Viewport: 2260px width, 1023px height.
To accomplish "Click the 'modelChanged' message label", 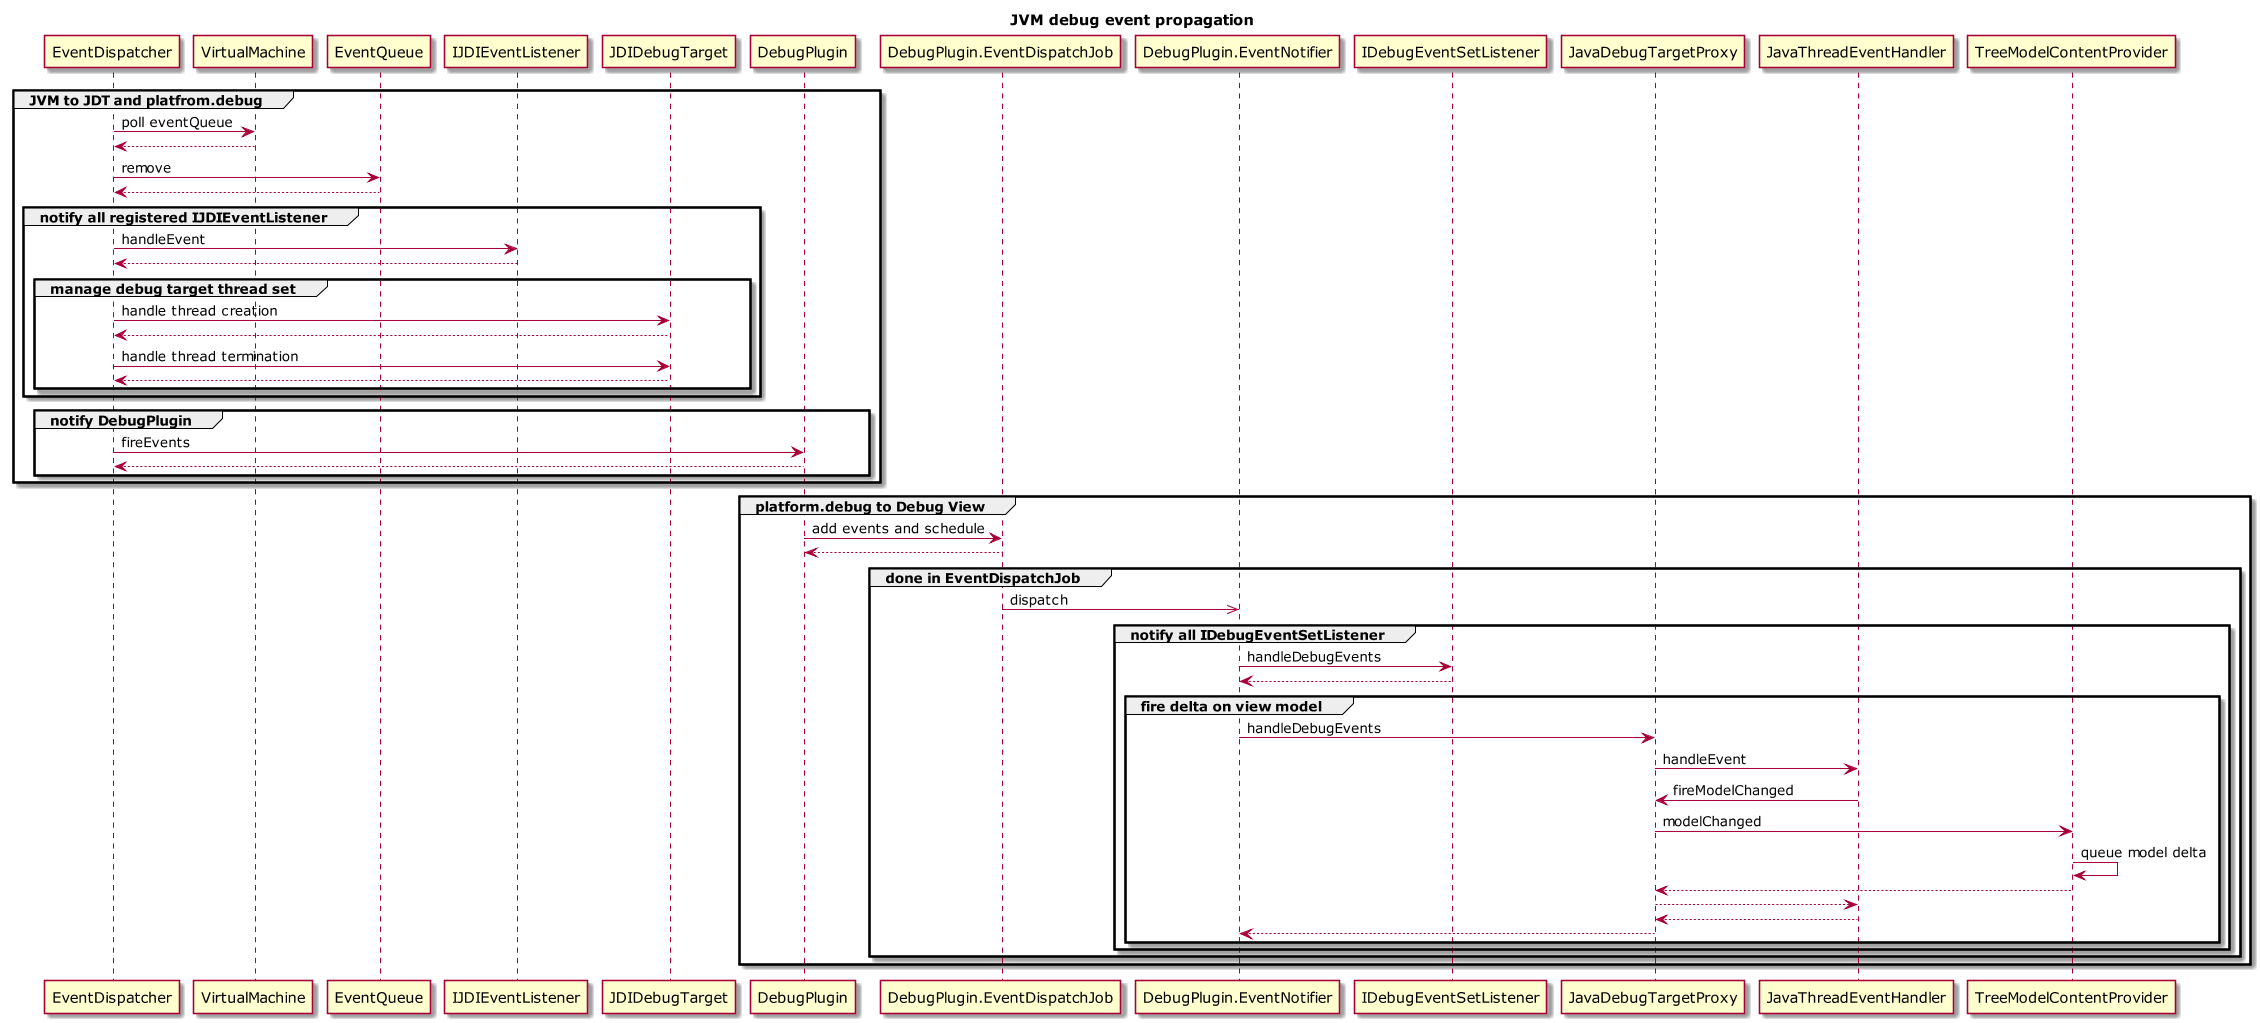I will 1712,821.
